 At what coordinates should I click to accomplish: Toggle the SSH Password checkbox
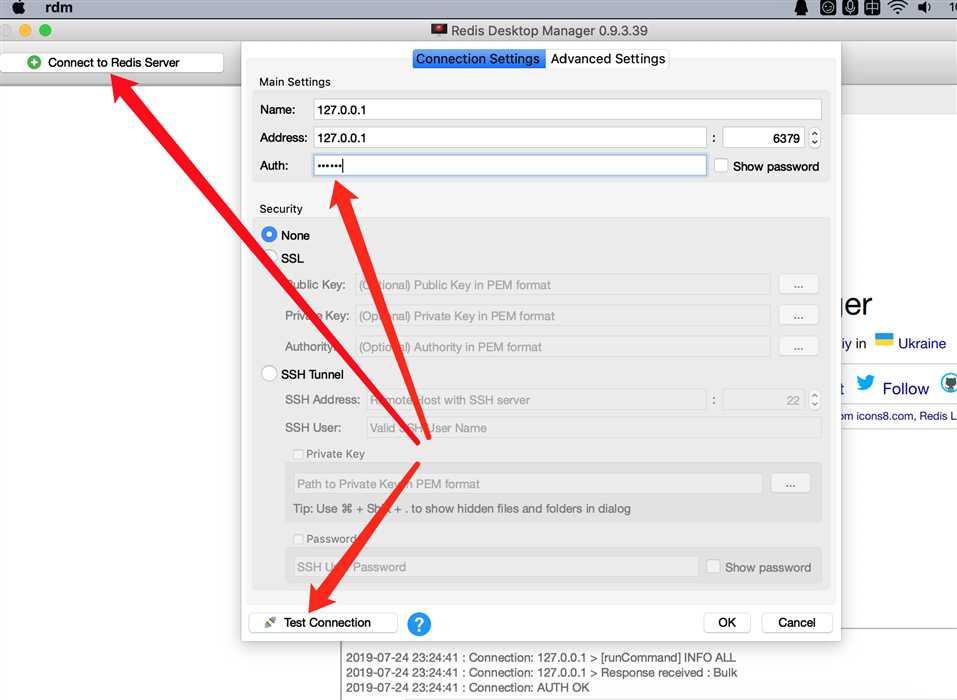[x=298, y=539]
